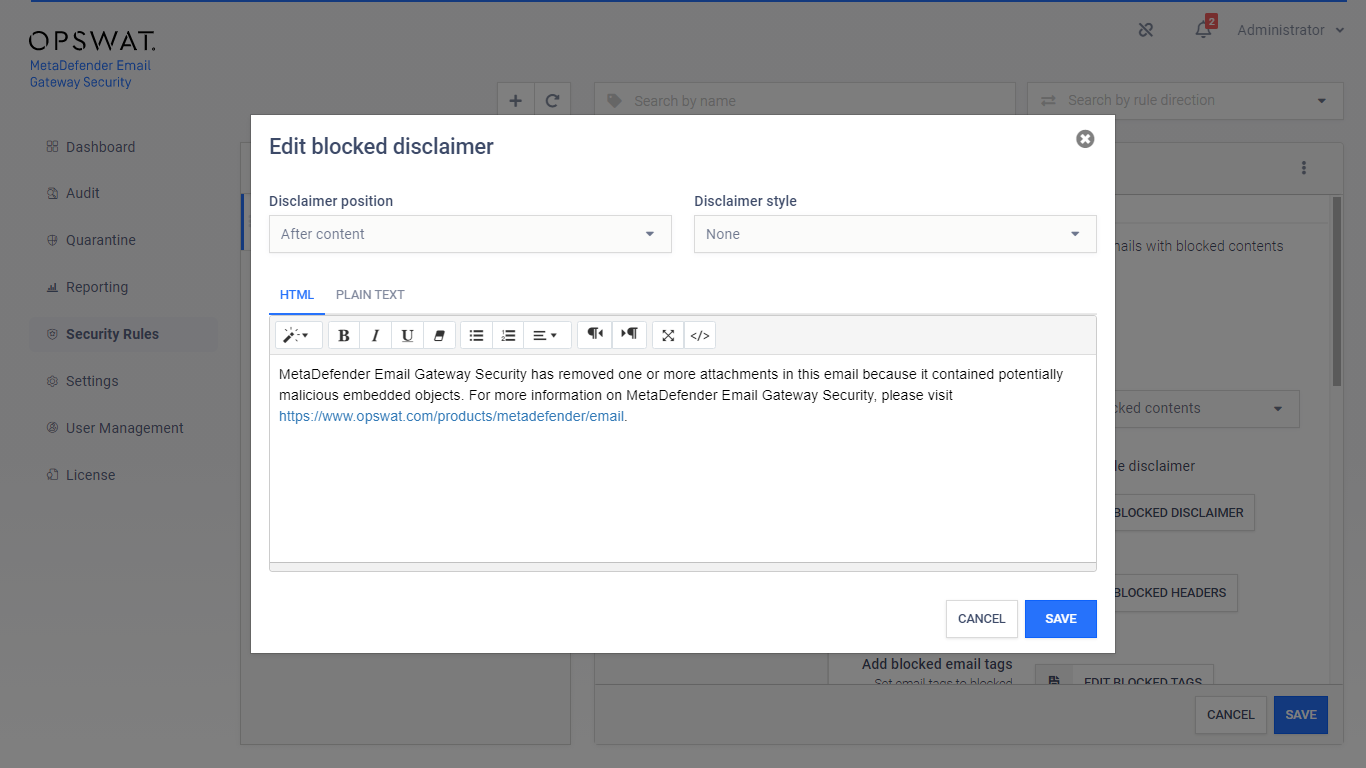
Task: Open the Disclaimer style dropdown
Action: point(895,234)
